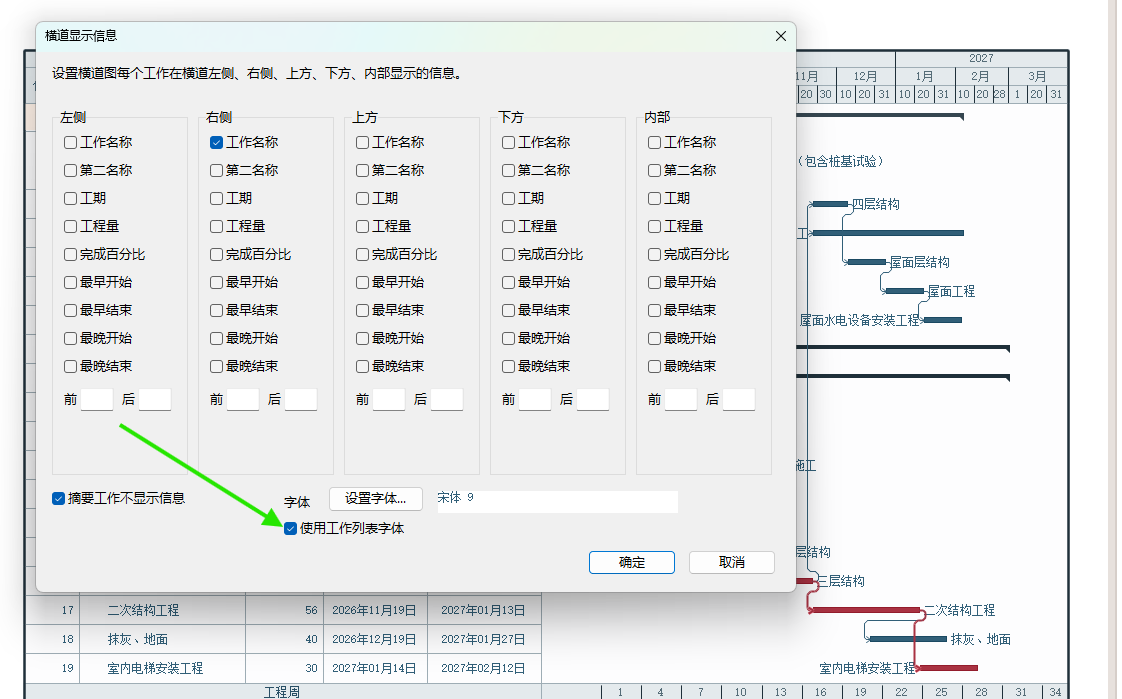Focus the 前 field under 右侧

coord(243,399)
